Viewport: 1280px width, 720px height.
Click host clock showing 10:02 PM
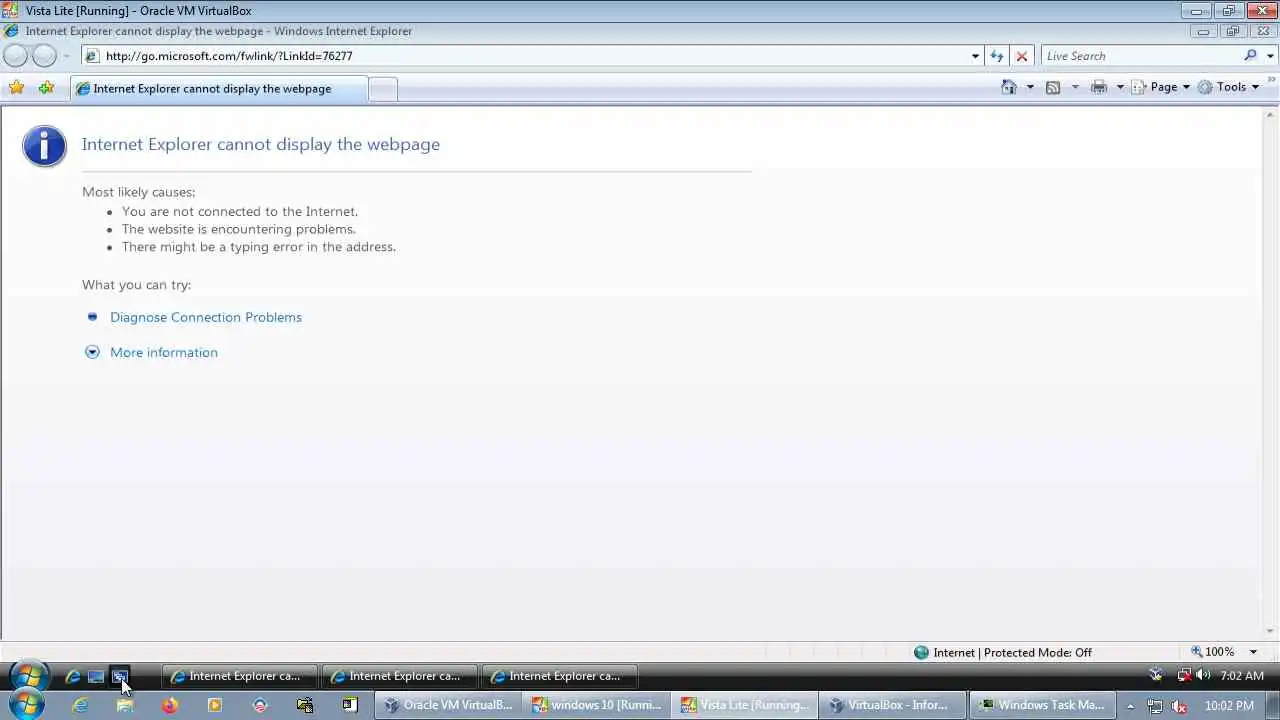pyautogui.click(x=1229, y=705)
